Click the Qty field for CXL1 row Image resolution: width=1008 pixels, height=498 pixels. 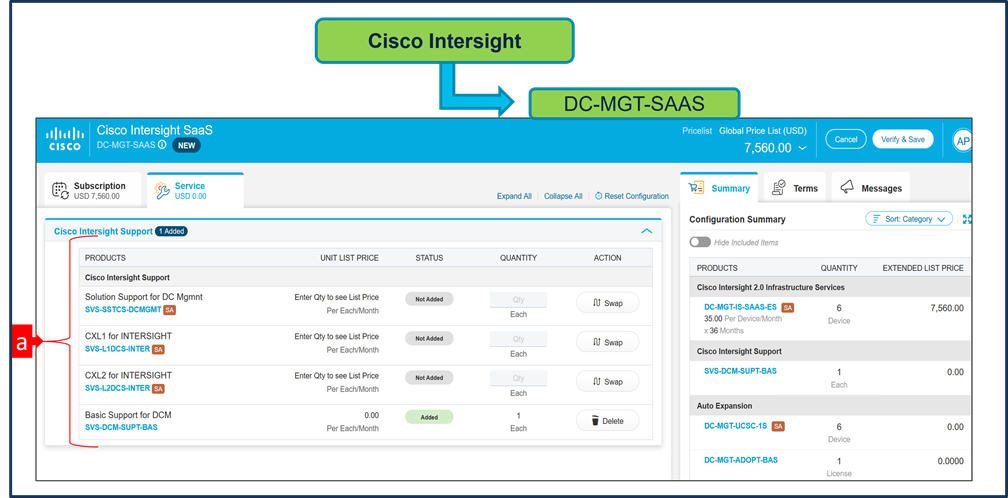(x=518, y=339)
